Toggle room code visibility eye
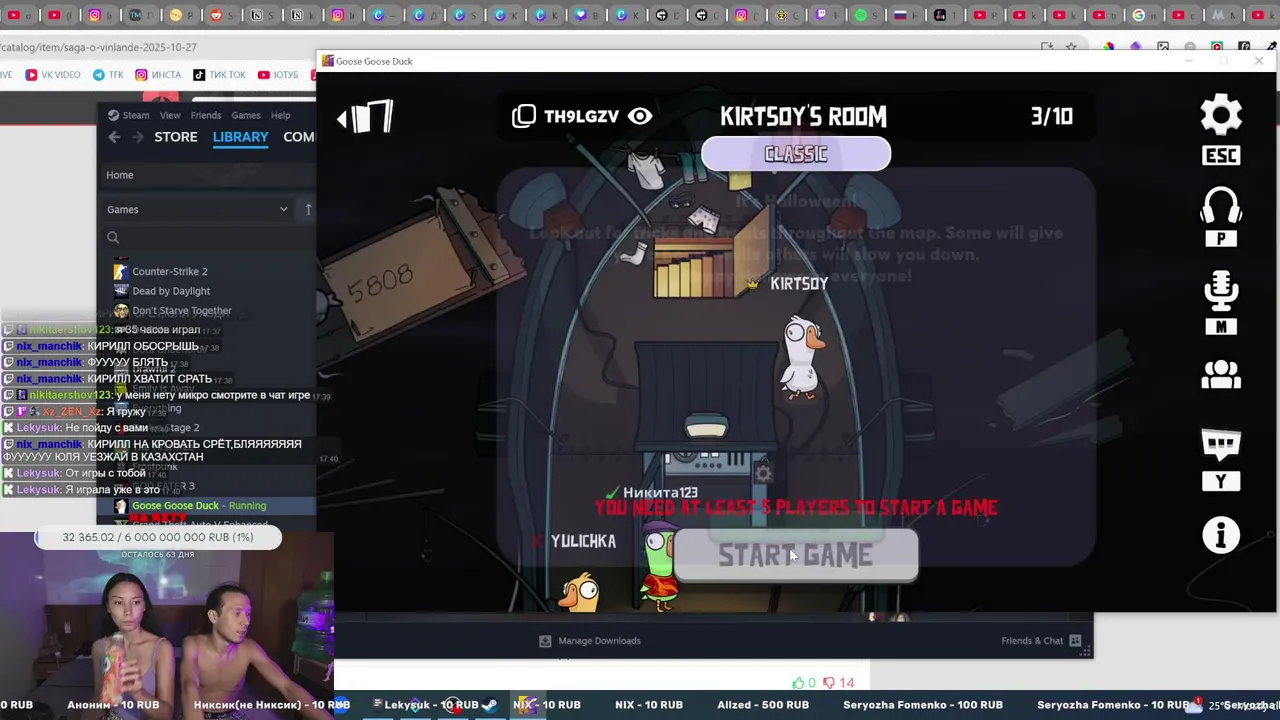1280x720 pixels. coord(640,116)
